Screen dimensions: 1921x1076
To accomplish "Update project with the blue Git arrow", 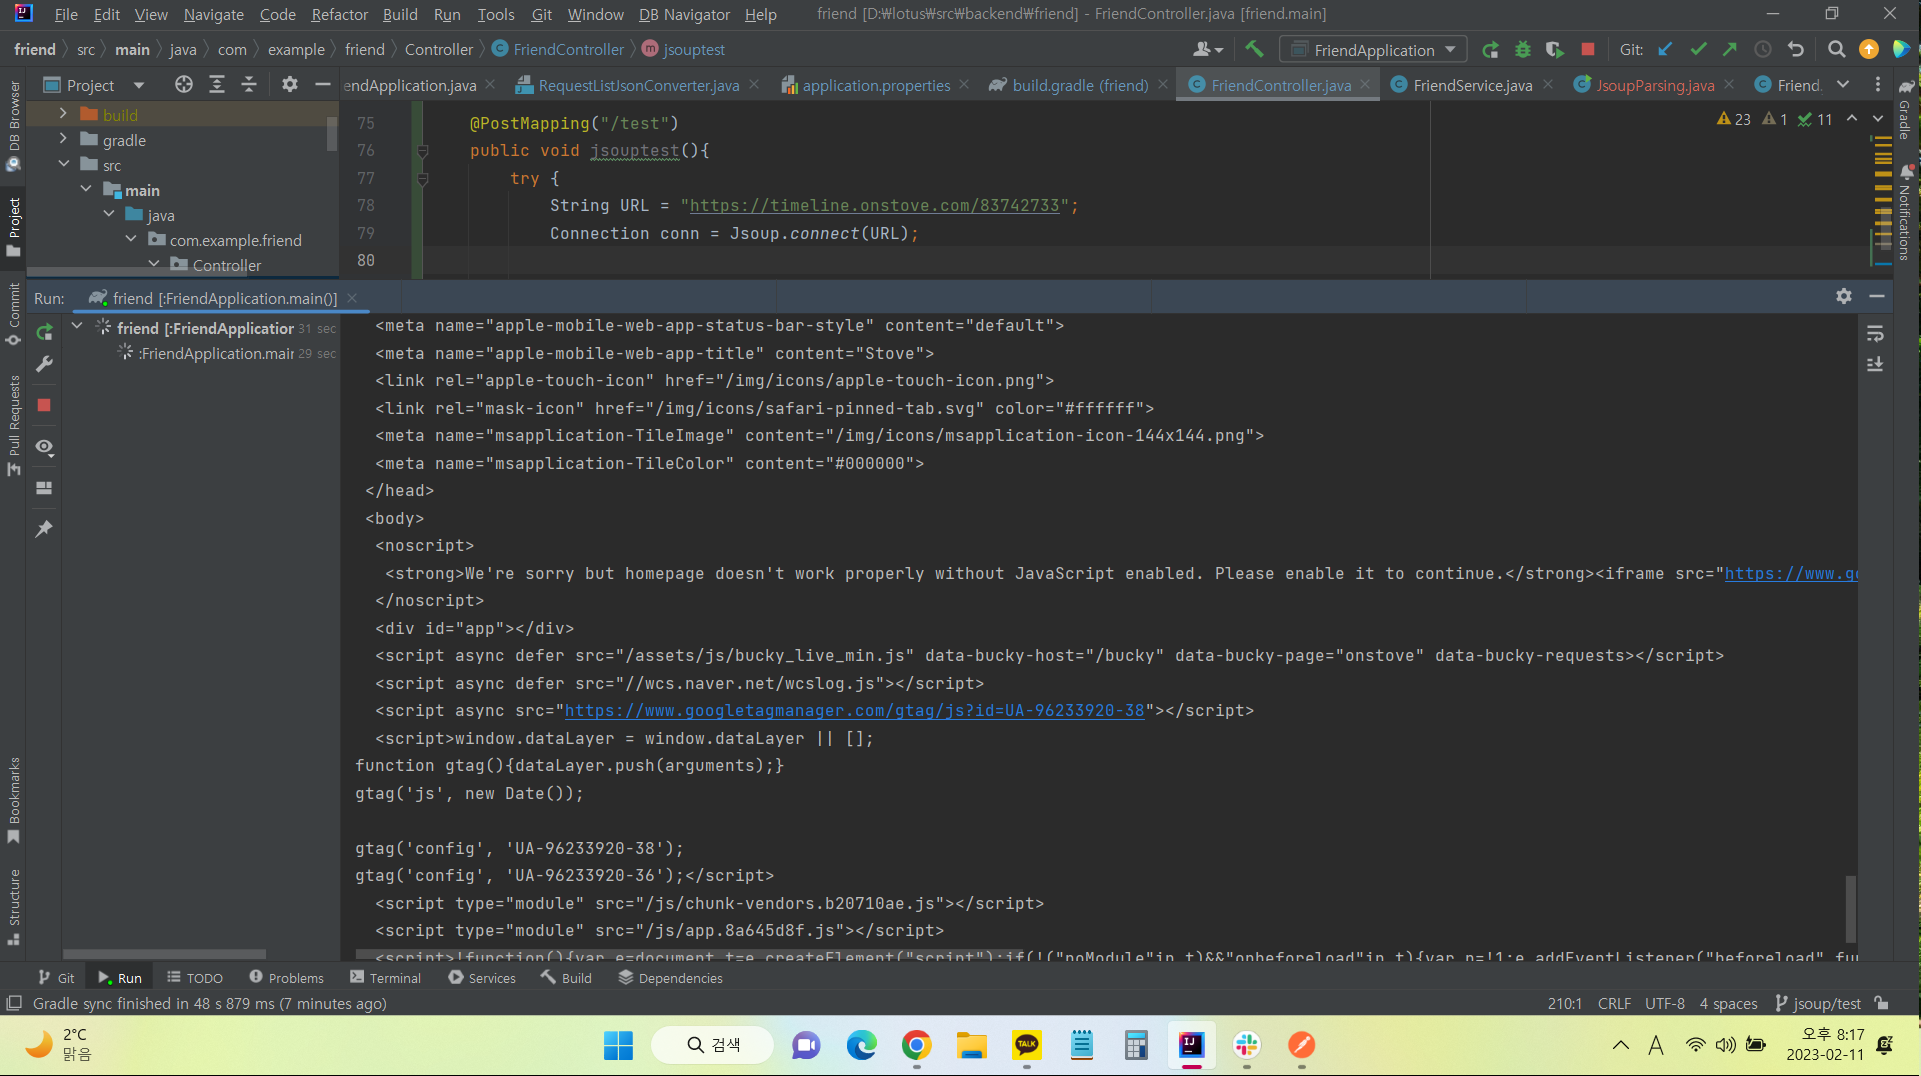I will (1665, 49).
